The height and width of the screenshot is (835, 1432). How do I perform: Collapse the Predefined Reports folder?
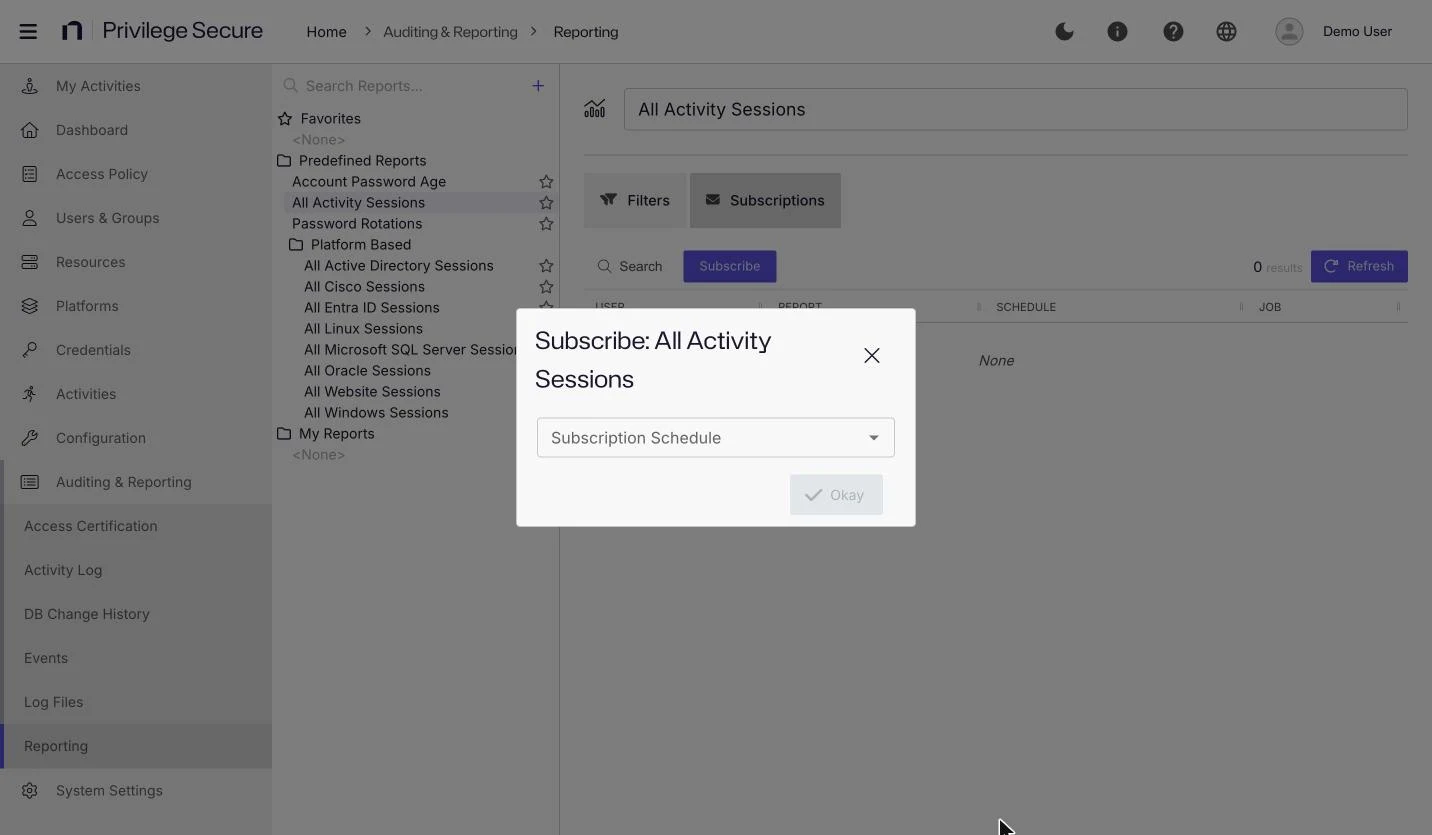tap(352, 161)
